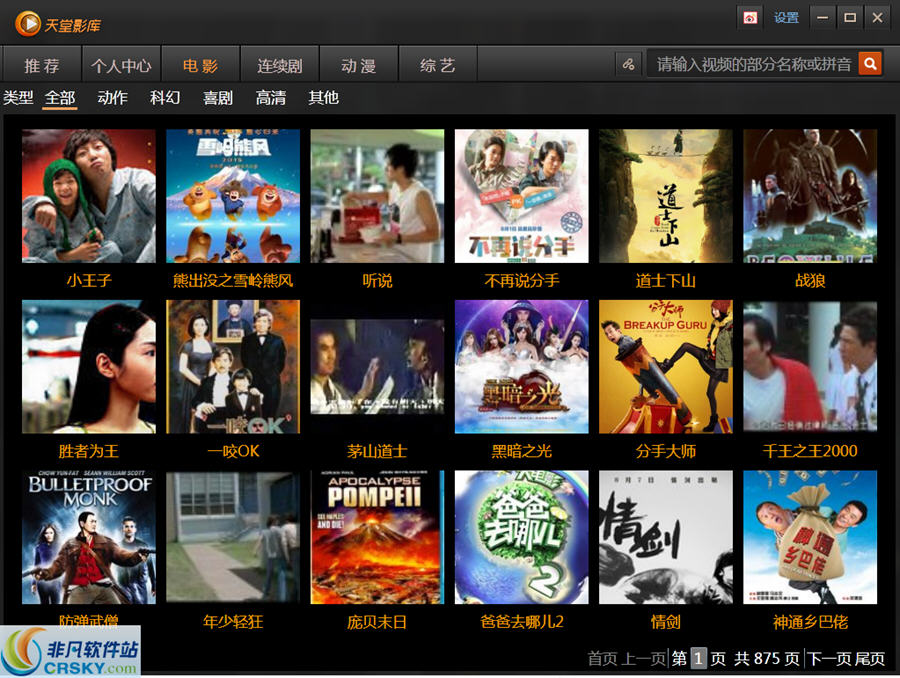
Task: Go to the 综艺 tab
Action: [438, 65]
